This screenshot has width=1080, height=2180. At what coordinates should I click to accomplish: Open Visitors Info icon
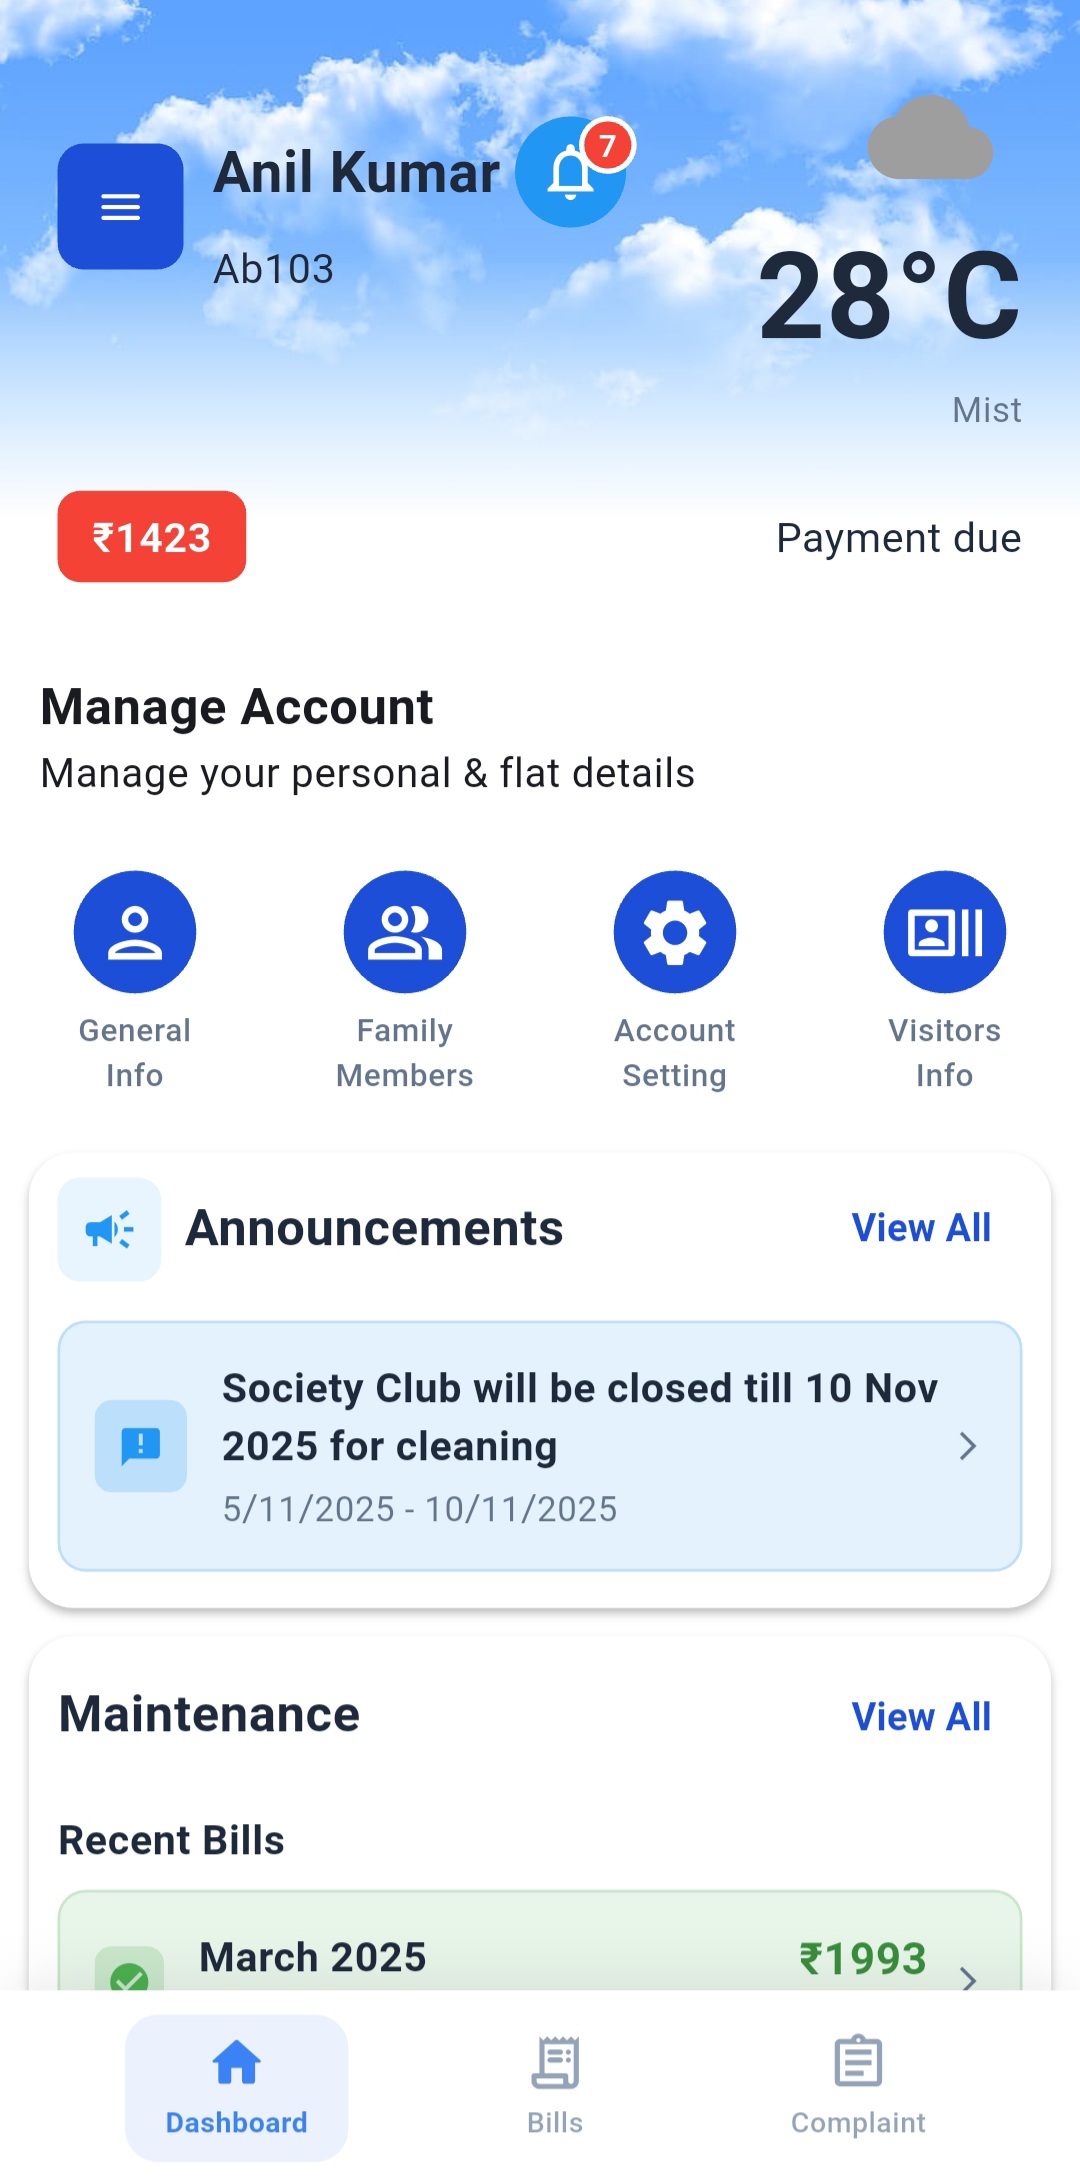pos(945,932)
